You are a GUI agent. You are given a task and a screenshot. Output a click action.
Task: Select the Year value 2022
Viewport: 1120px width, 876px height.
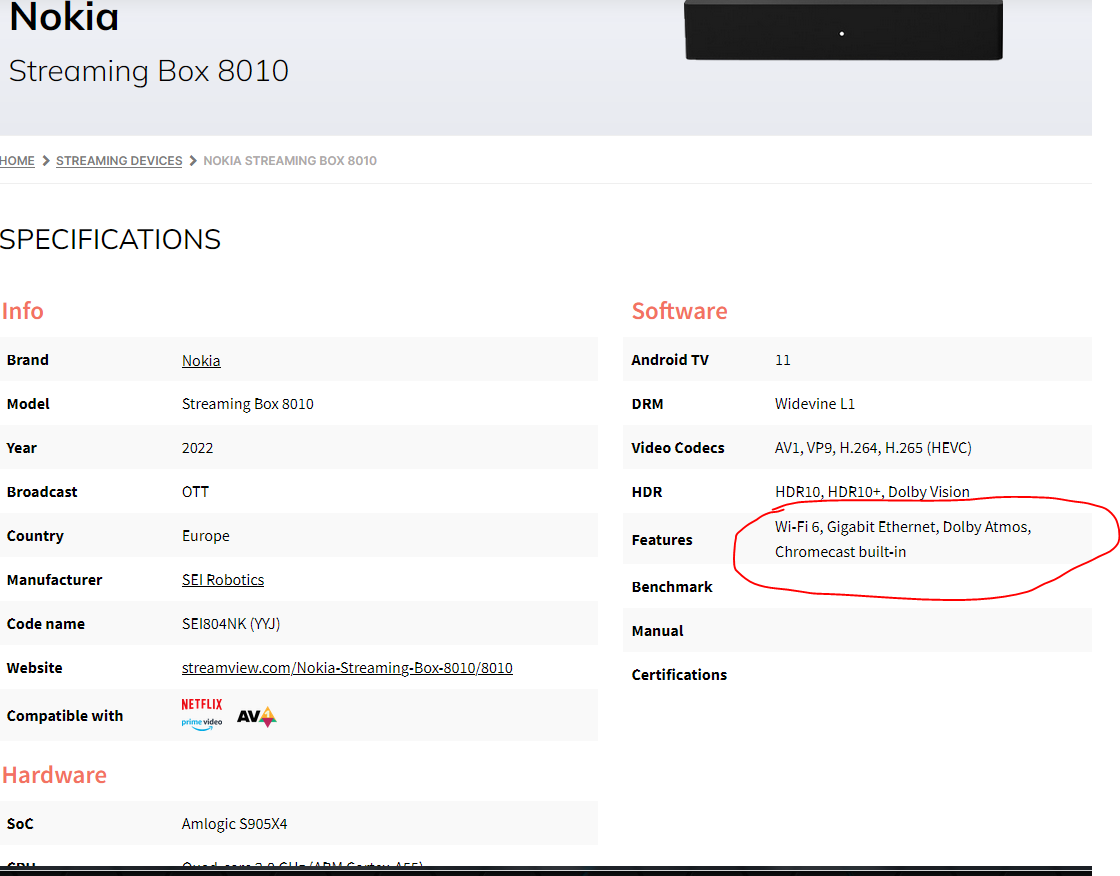[x=197, y=448]
